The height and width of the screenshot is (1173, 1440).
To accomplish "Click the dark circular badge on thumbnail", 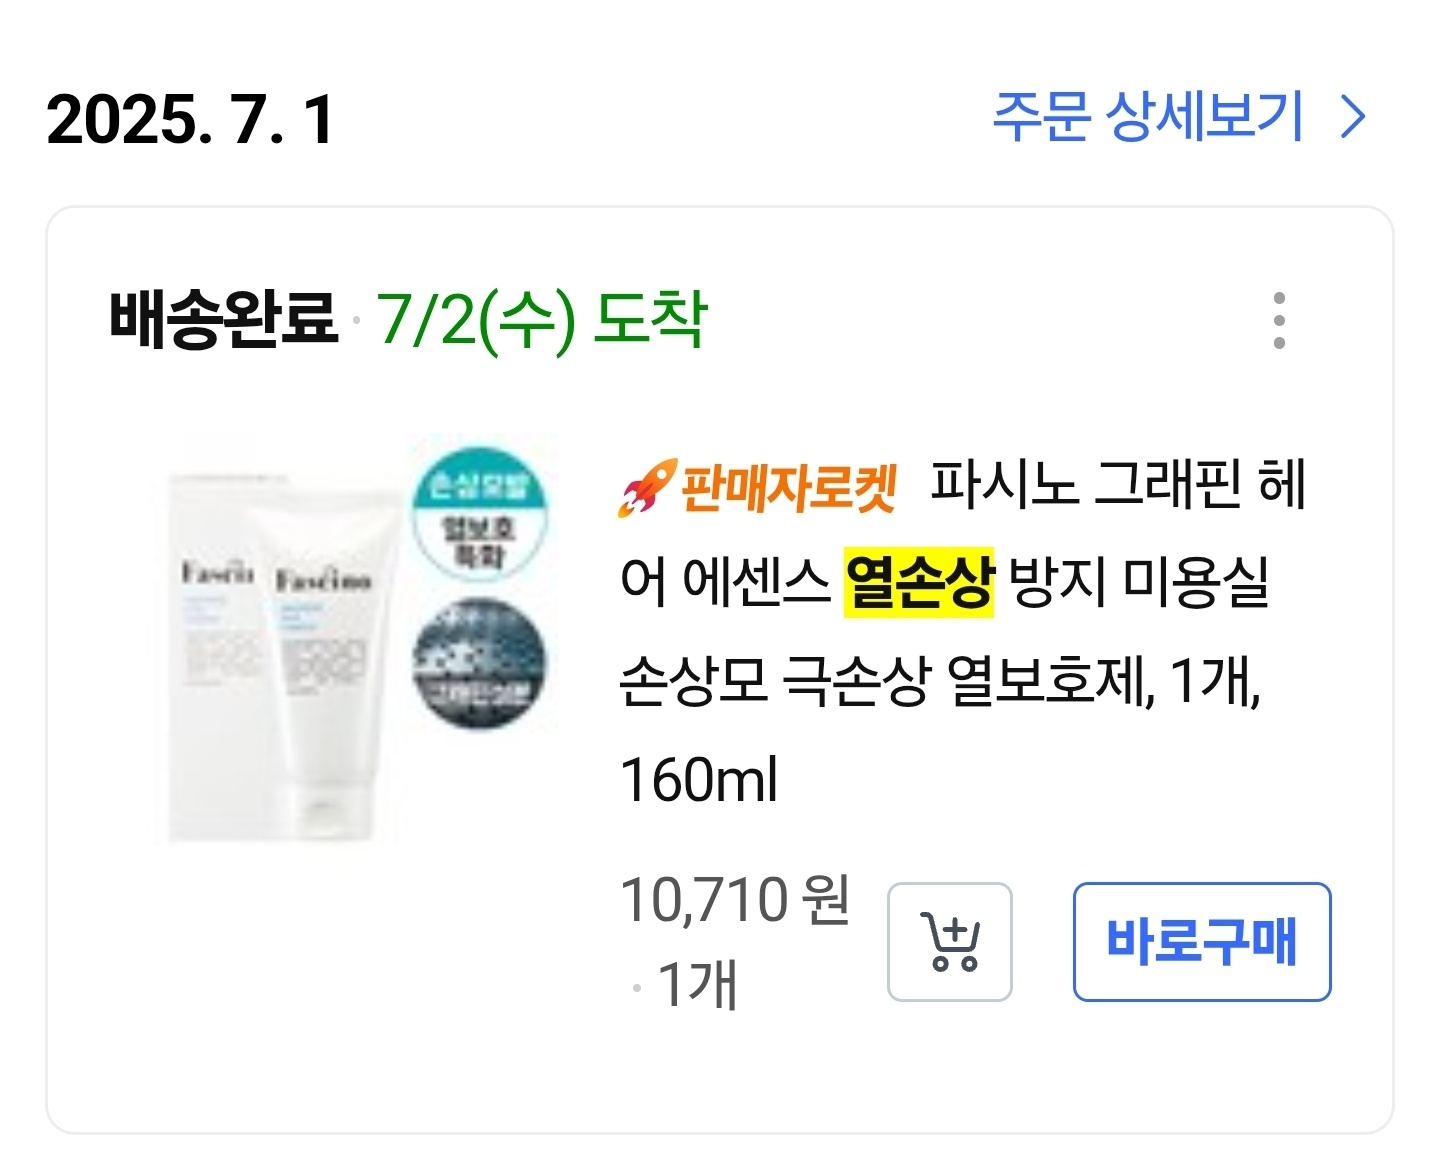I will (x=480, y=664).
